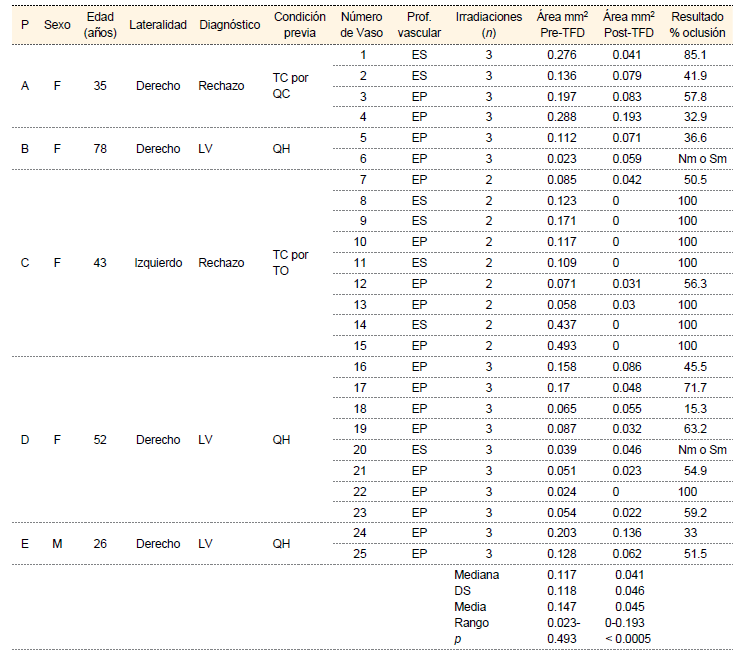Select the 'Número de Vaso' header
Viewport: 753px width, 661px height.
coord(363,24)
